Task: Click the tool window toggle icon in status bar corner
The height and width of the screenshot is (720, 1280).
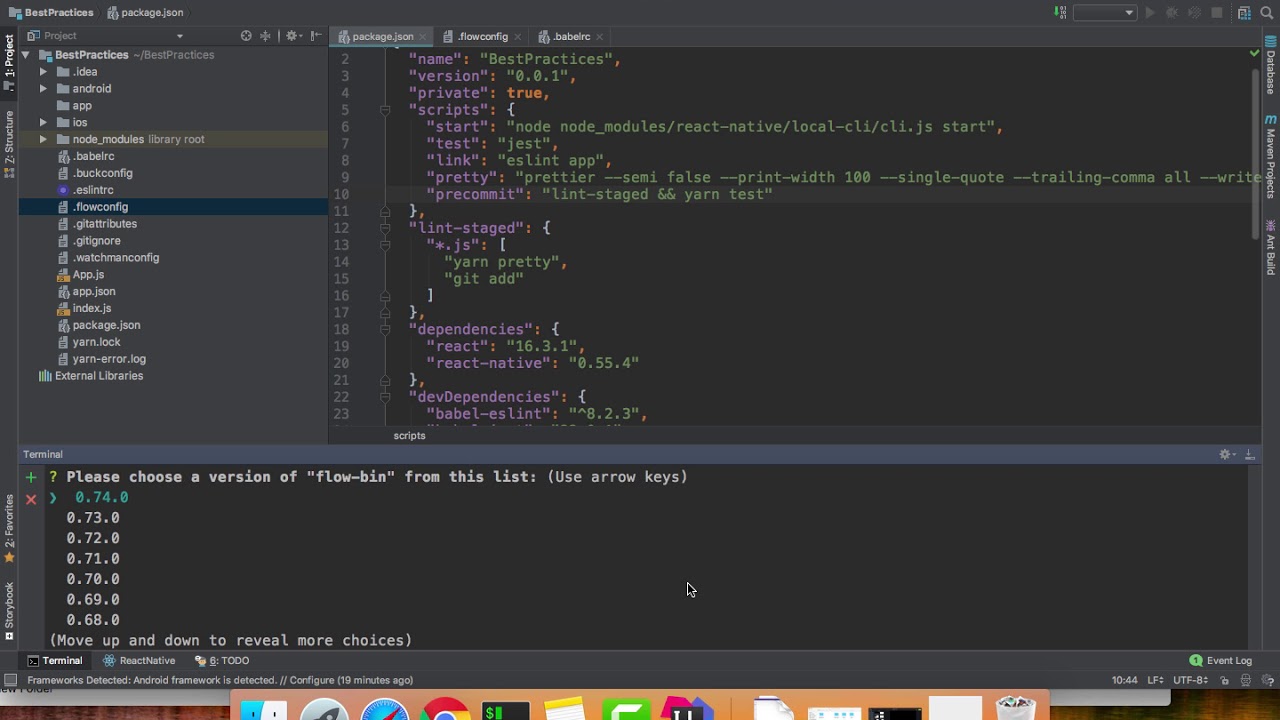Action: pyautogui.click(x=10, y=680)
